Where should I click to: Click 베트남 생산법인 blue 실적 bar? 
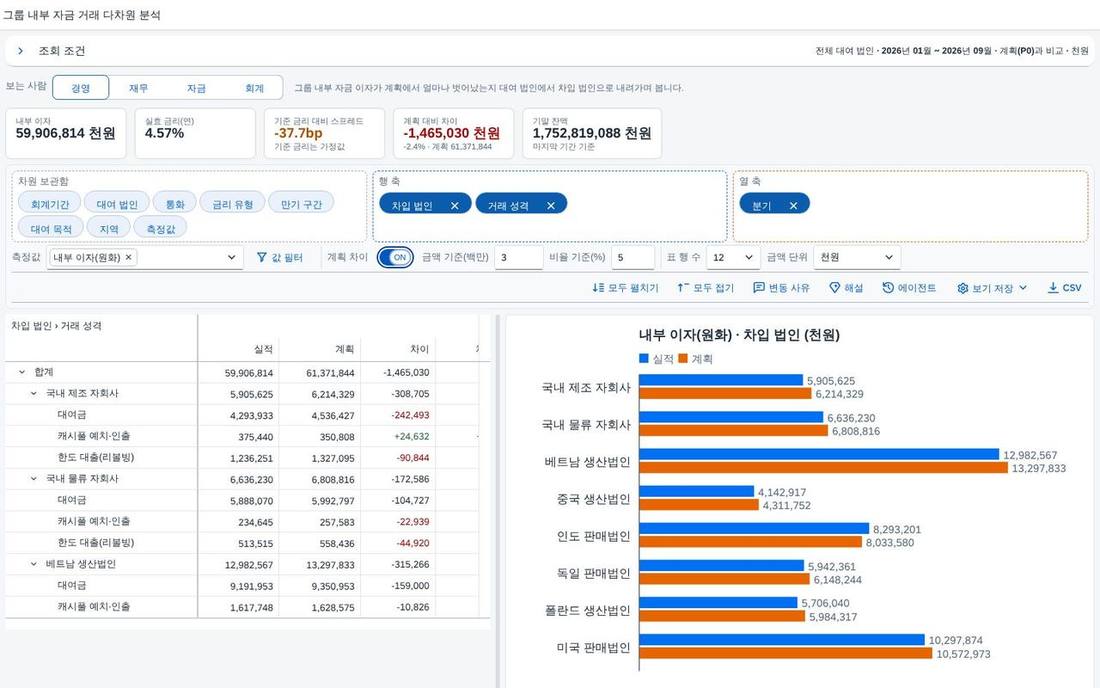tap(819, 454)
